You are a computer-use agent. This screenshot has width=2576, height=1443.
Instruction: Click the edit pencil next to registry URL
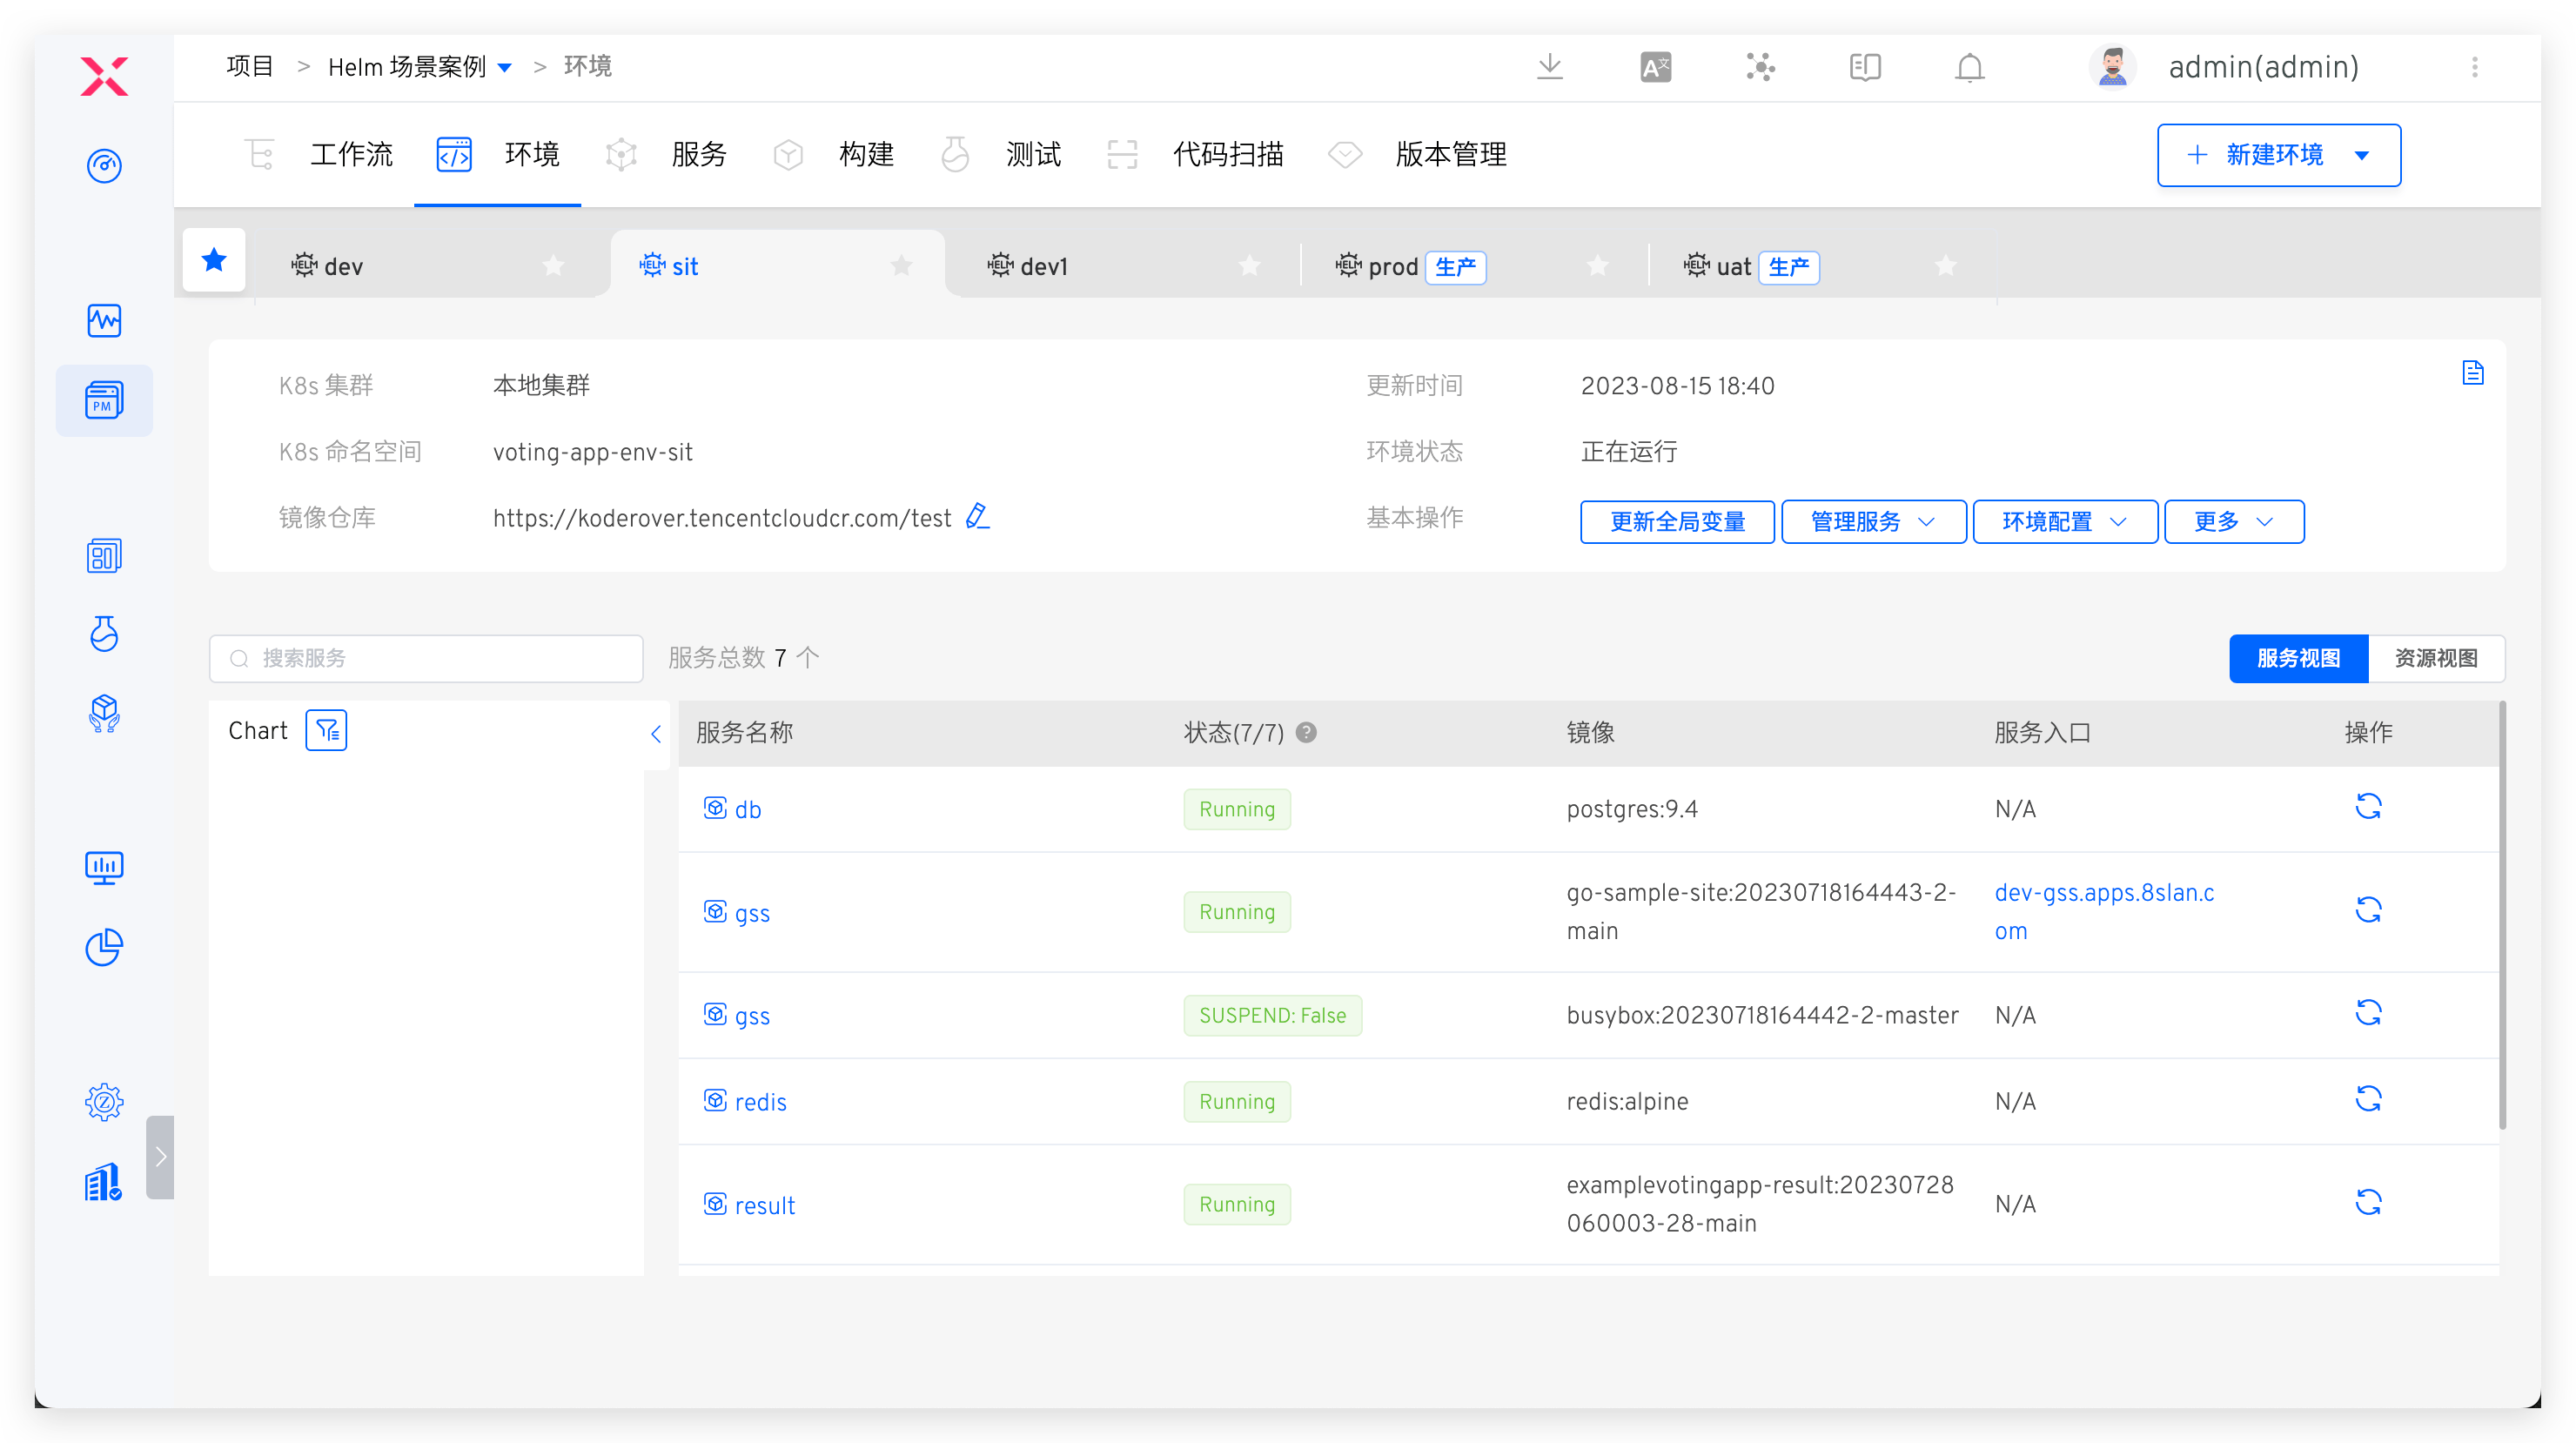coord(977,516)
